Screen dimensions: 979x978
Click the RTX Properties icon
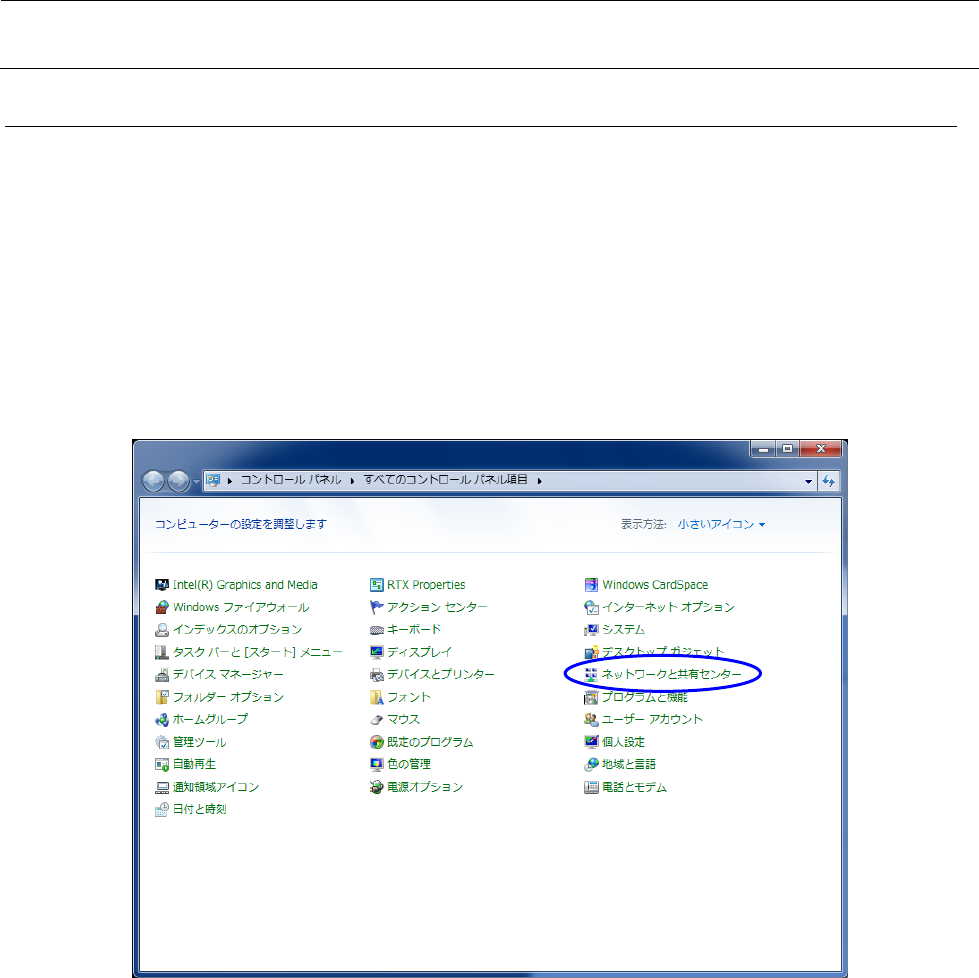tap(376, 585)
